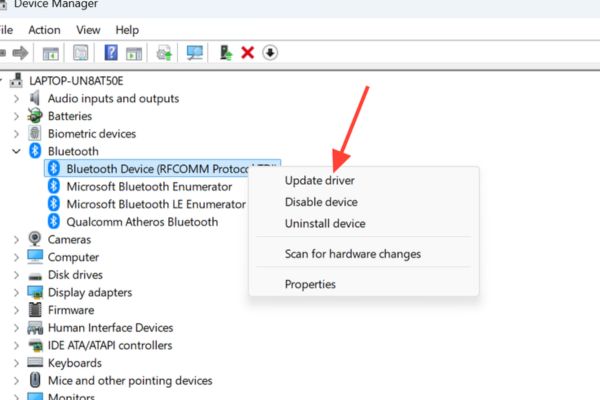Click the speaker icon for Audio inputs
This screenshot has width=600, height=400.
tap(35, 98)
